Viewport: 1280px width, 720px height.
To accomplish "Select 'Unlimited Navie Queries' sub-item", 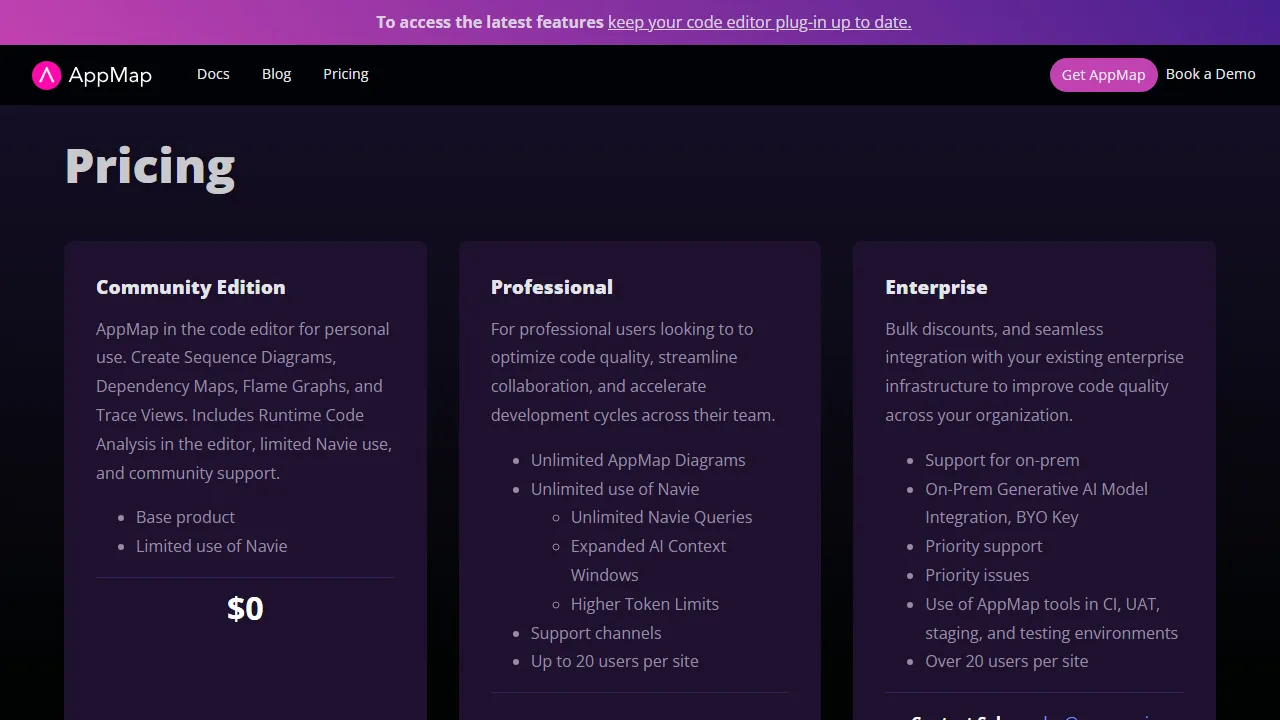I will [x=662, y=517].
